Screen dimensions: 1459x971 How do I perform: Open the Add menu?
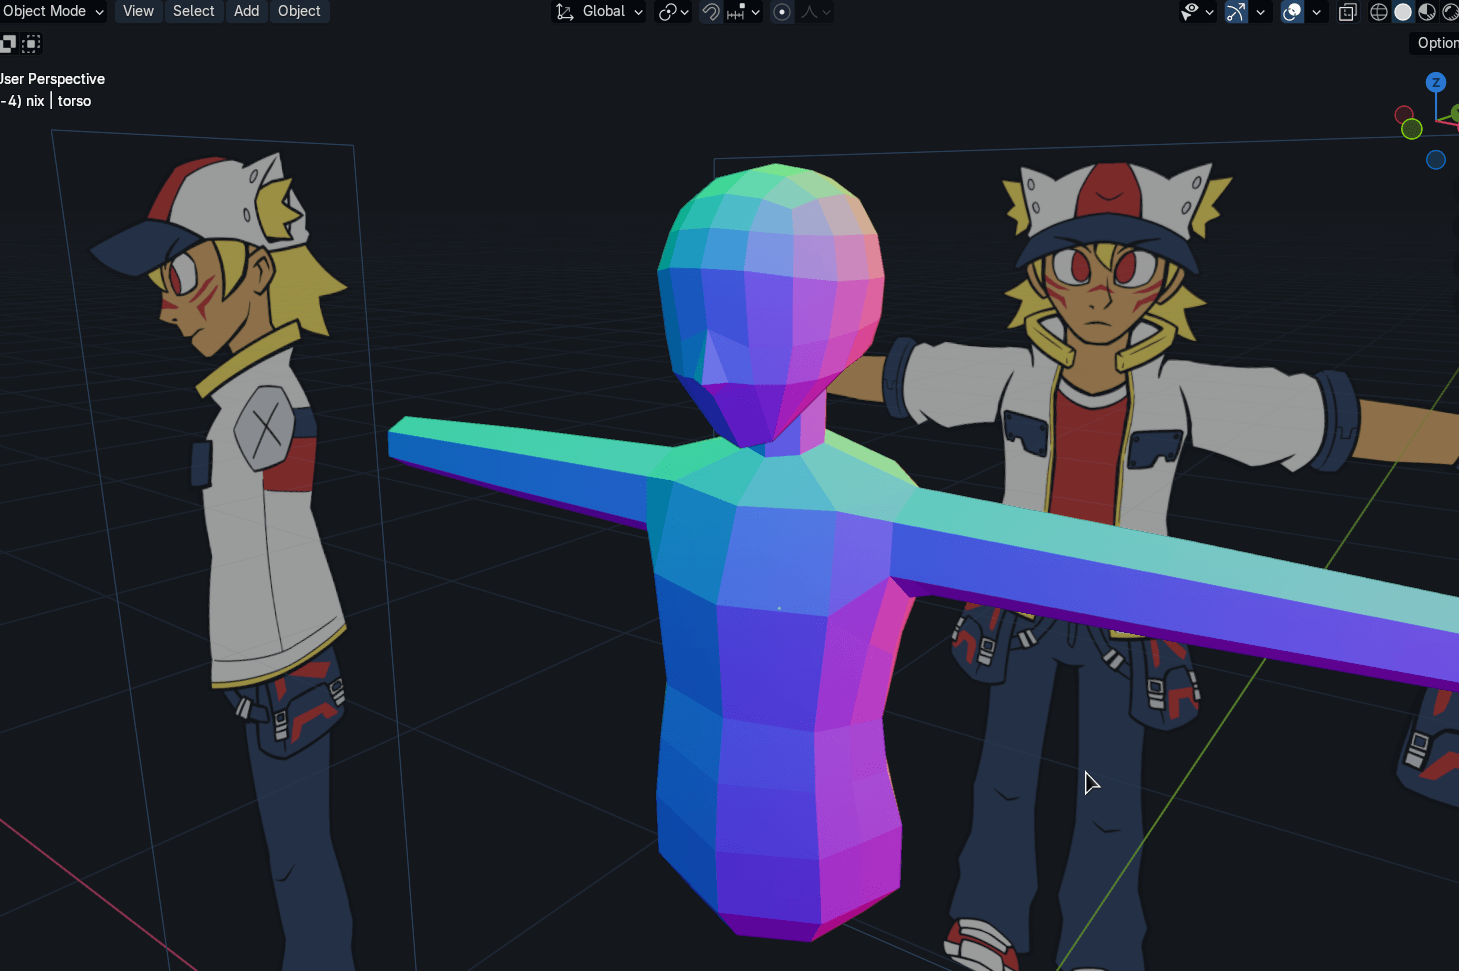pos(246,11)
